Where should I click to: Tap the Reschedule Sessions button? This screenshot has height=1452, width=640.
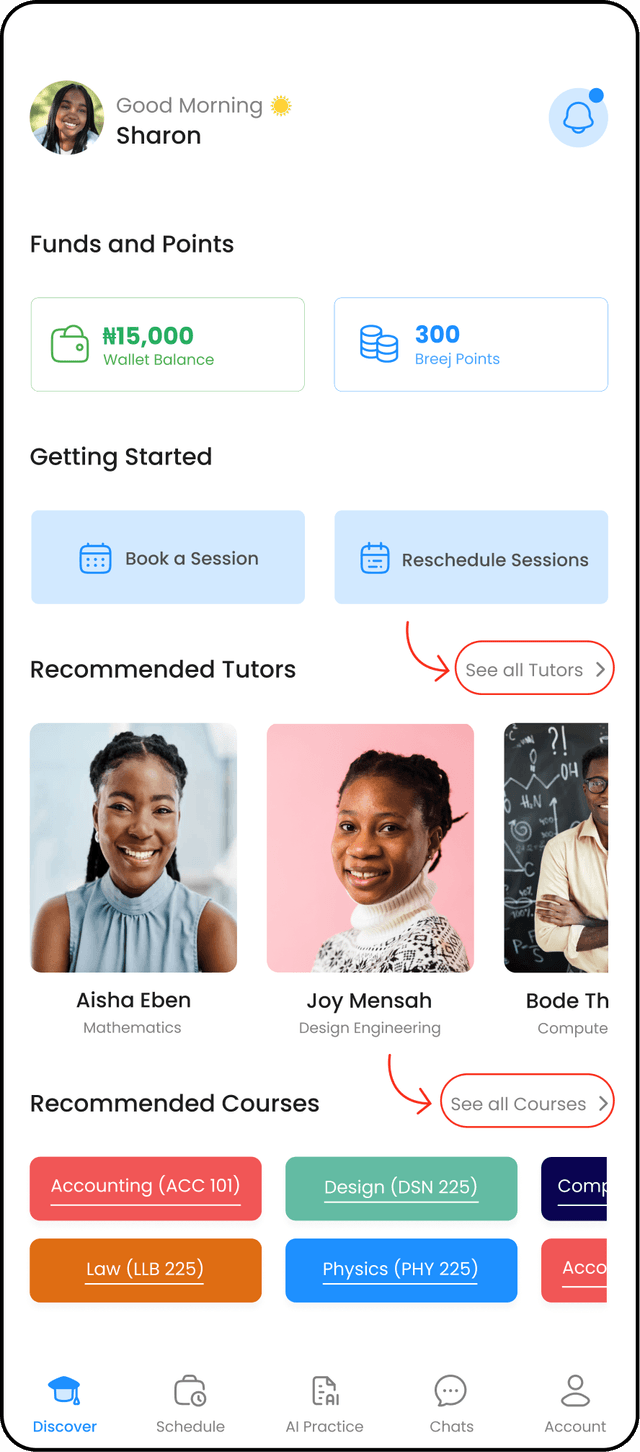click(471, 557)
